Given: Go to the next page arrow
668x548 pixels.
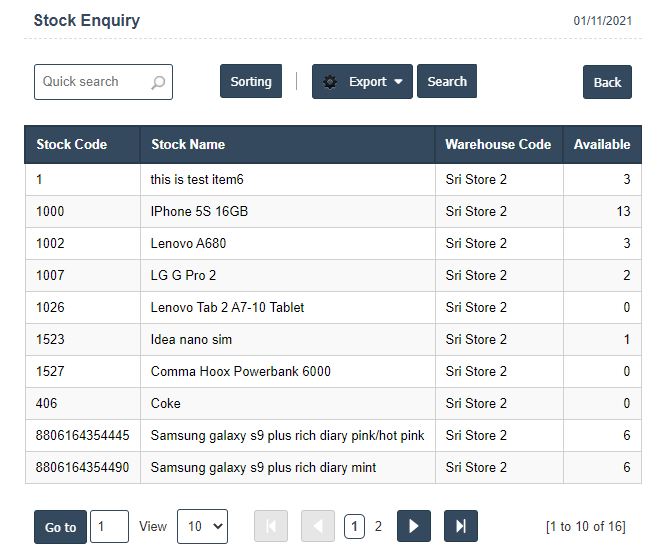Looking at the screenshot, I should point(414,526).
